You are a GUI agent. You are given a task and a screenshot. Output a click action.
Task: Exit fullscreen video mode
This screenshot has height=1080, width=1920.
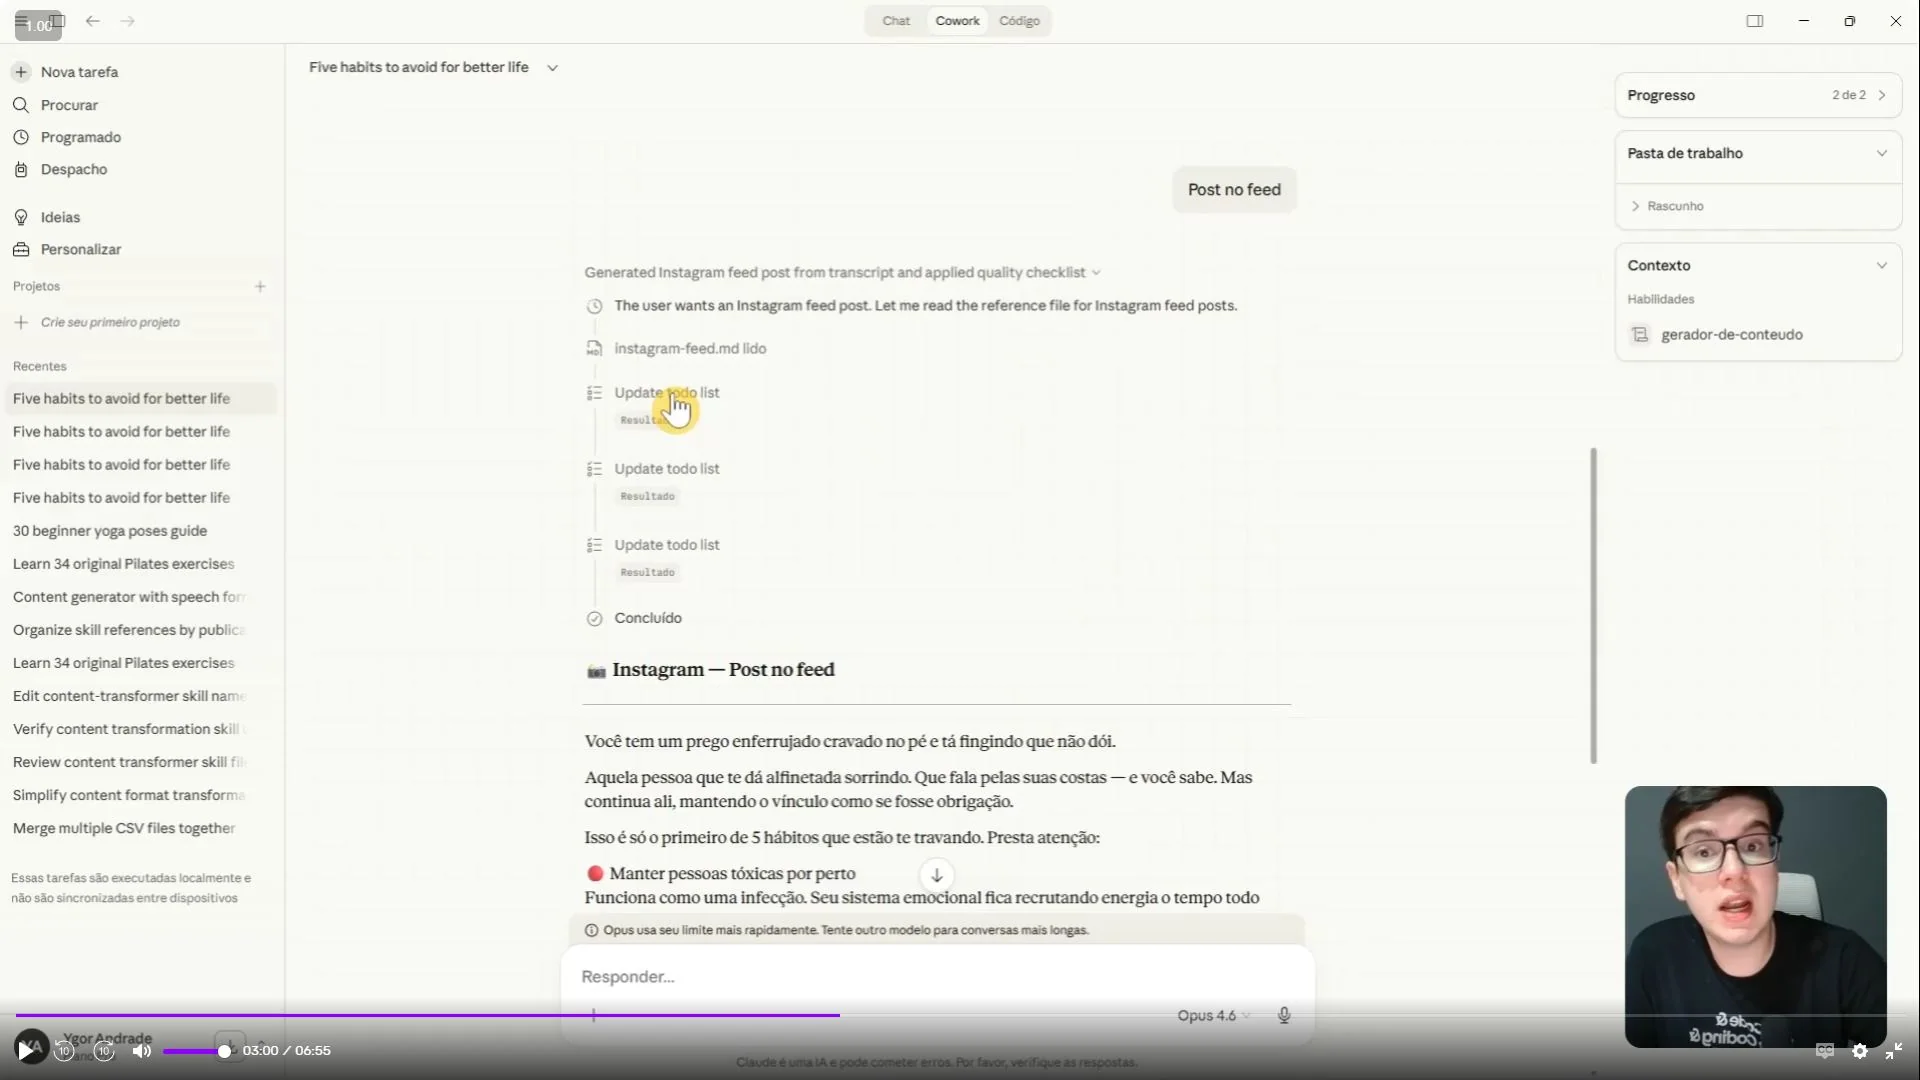coord(1894,1051)
